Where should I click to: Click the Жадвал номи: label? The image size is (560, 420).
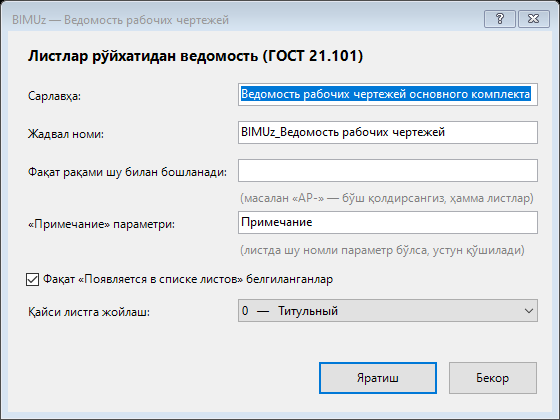(x=66, y=134)
